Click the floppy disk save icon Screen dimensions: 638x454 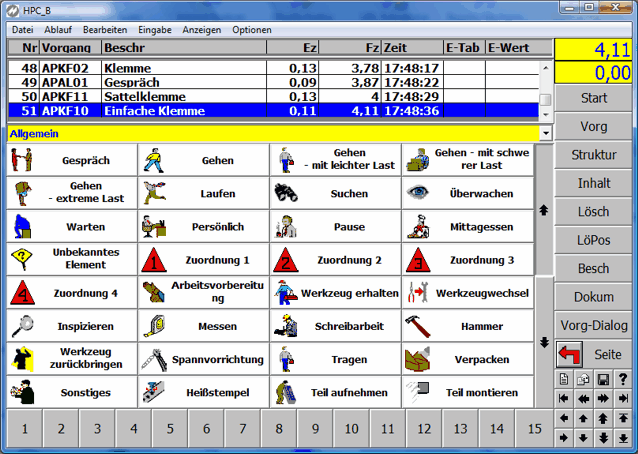click(x=606, y=379)
